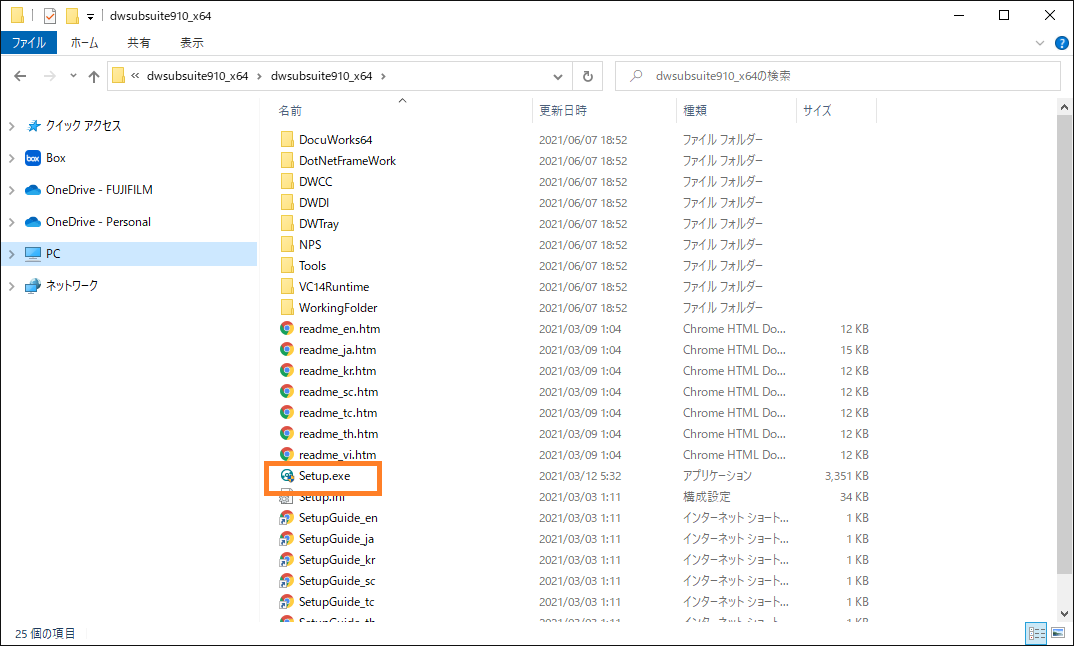Expand the Box tree node
The image size is (1074, 646).
[12, 158]
